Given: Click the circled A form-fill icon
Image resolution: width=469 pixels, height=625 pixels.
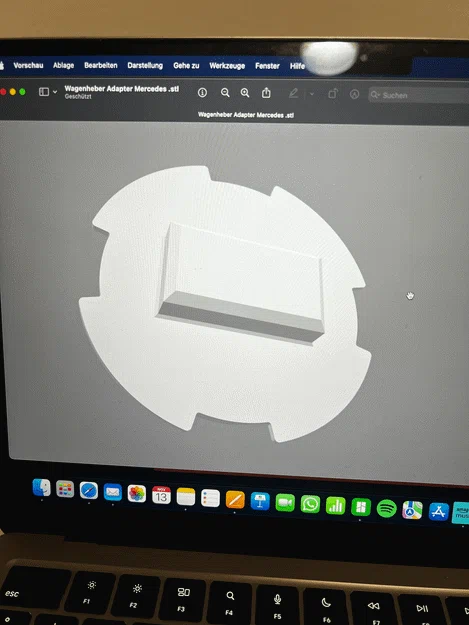Looking at the screenshot, I should tap(354, 94).
